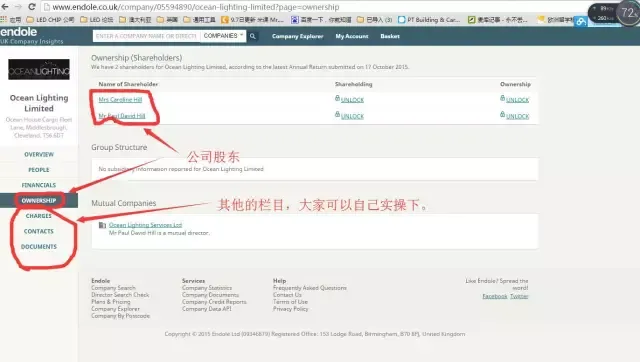
Task: Focus the company name search field
Action: click(146, 36)
